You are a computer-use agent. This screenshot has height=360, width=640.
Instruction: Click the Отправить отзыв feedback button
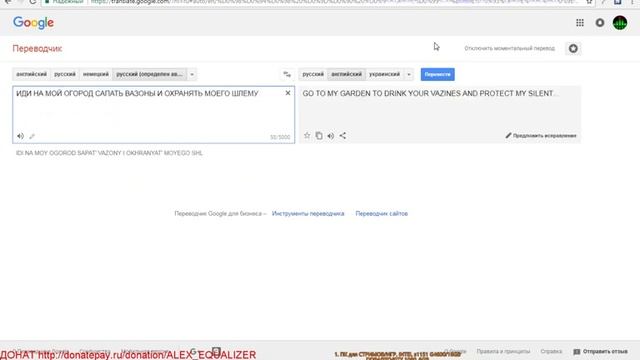coord(601,351)
